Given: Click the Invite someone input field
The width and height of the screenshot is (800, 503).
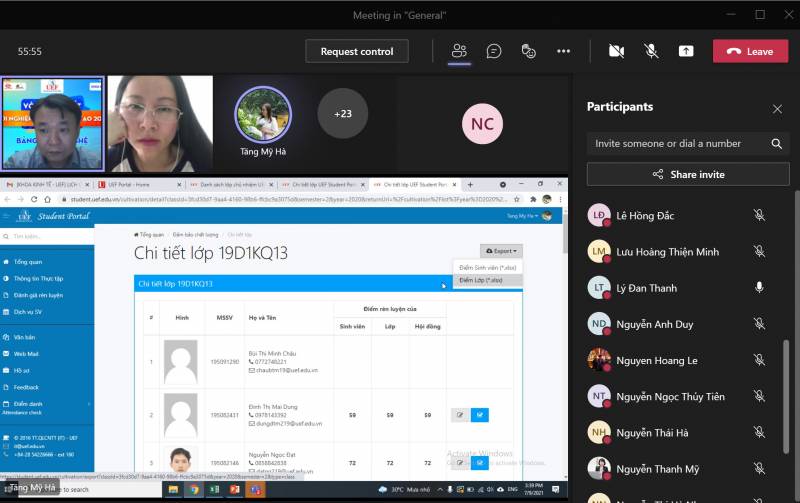Looking at the screenshot, I should click(x=678, y=144).
